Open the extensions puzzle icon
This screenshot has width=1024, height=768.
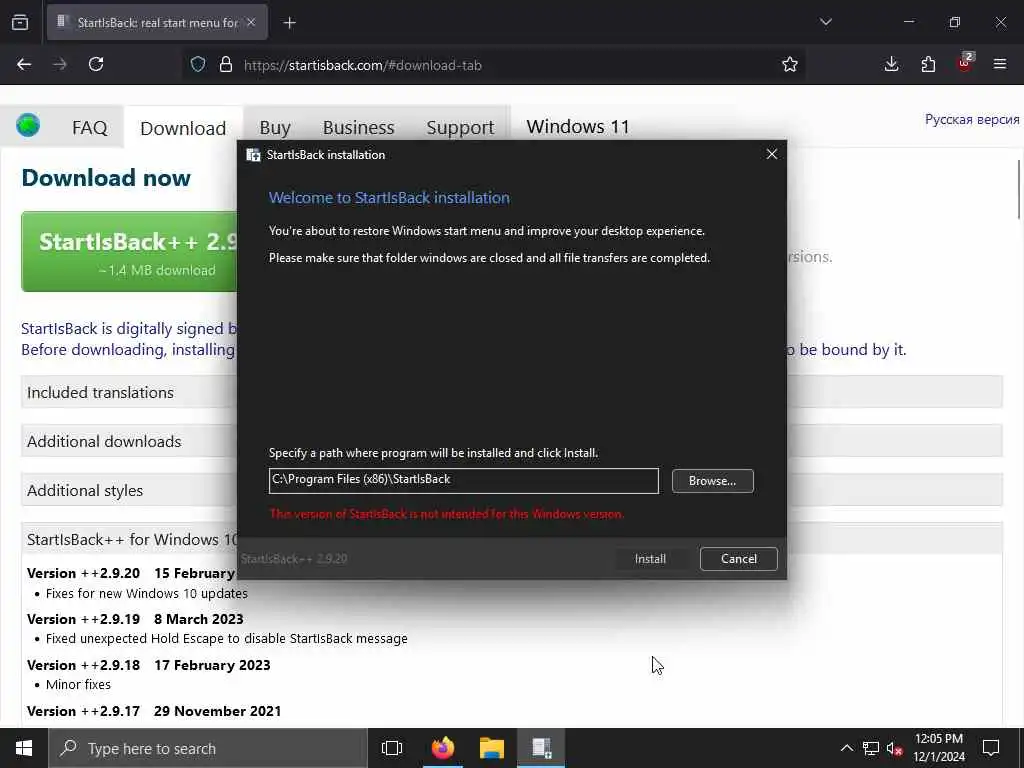tap(928, 64)
